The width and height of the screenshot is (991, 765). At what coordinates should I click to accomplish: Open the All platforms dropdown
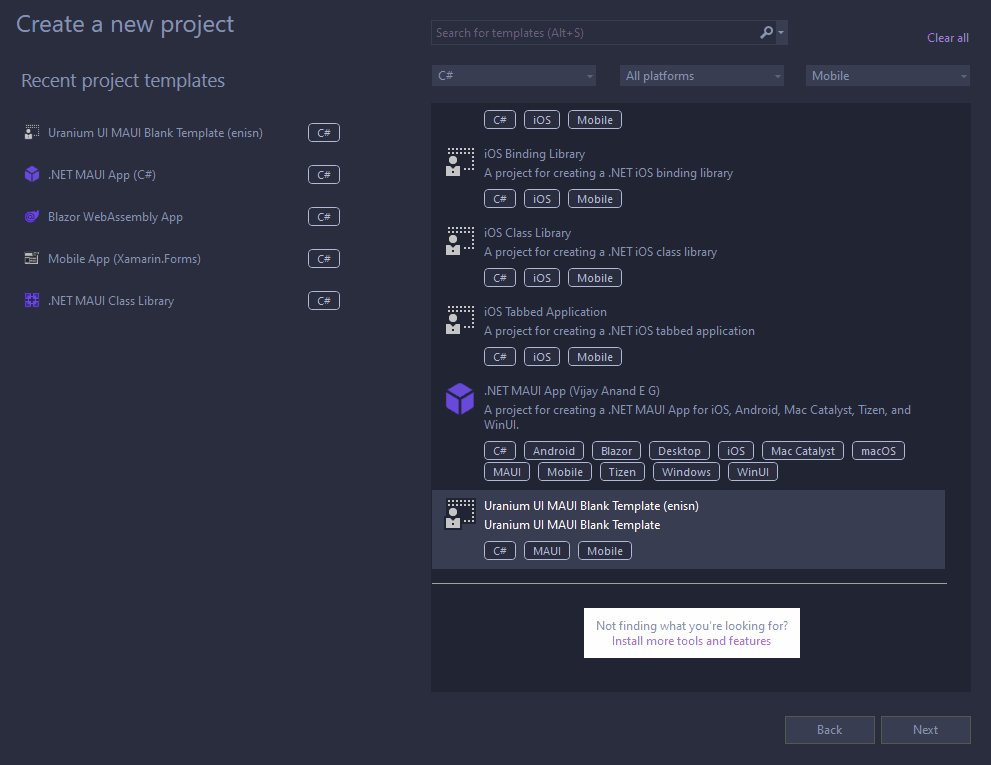point(701,75)
